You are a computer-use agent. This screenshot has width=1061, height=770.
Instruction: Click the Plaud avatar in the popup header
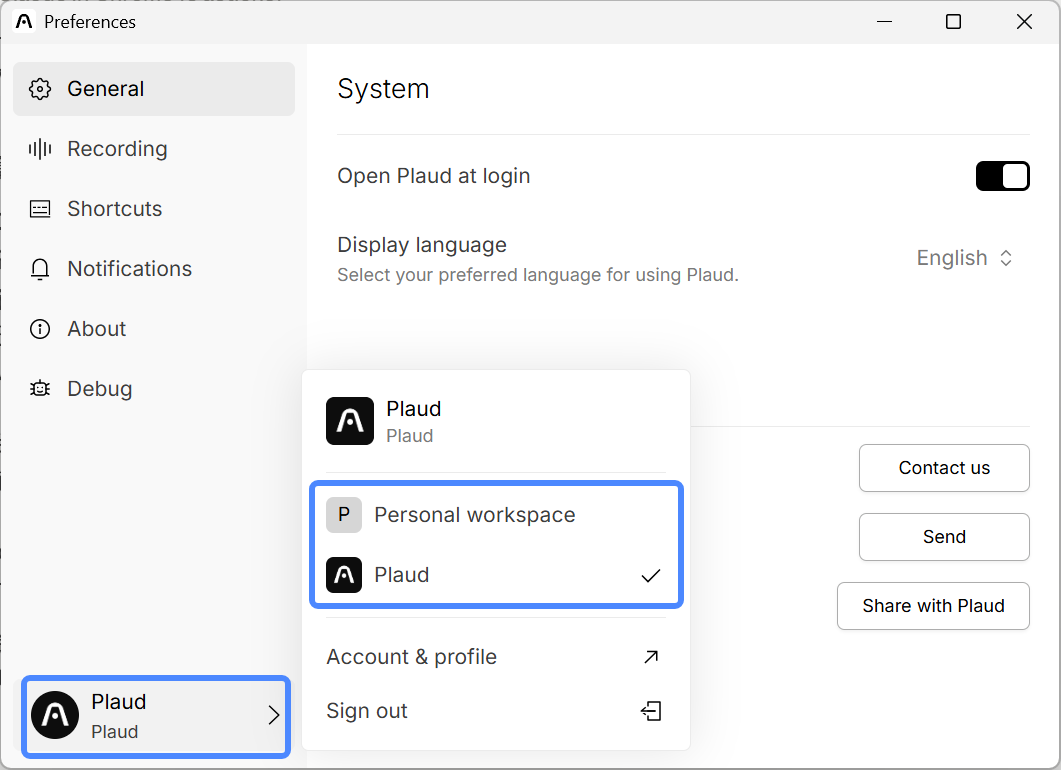point(350,421)
